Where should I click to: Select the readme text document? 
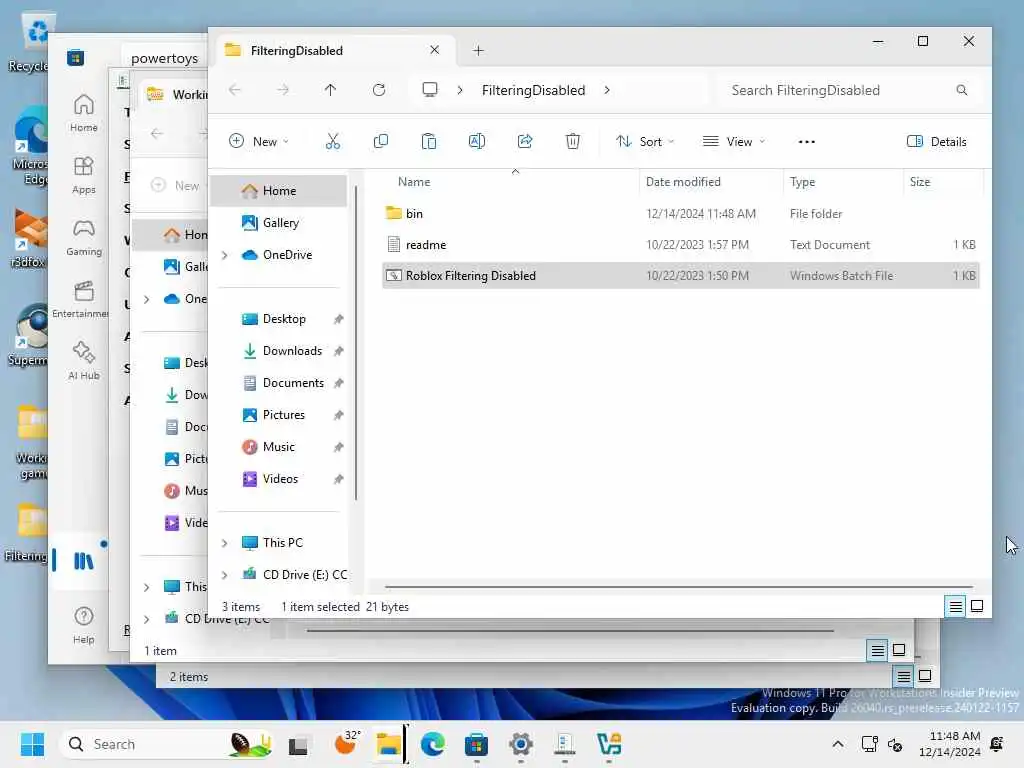(x=680, y=245)
